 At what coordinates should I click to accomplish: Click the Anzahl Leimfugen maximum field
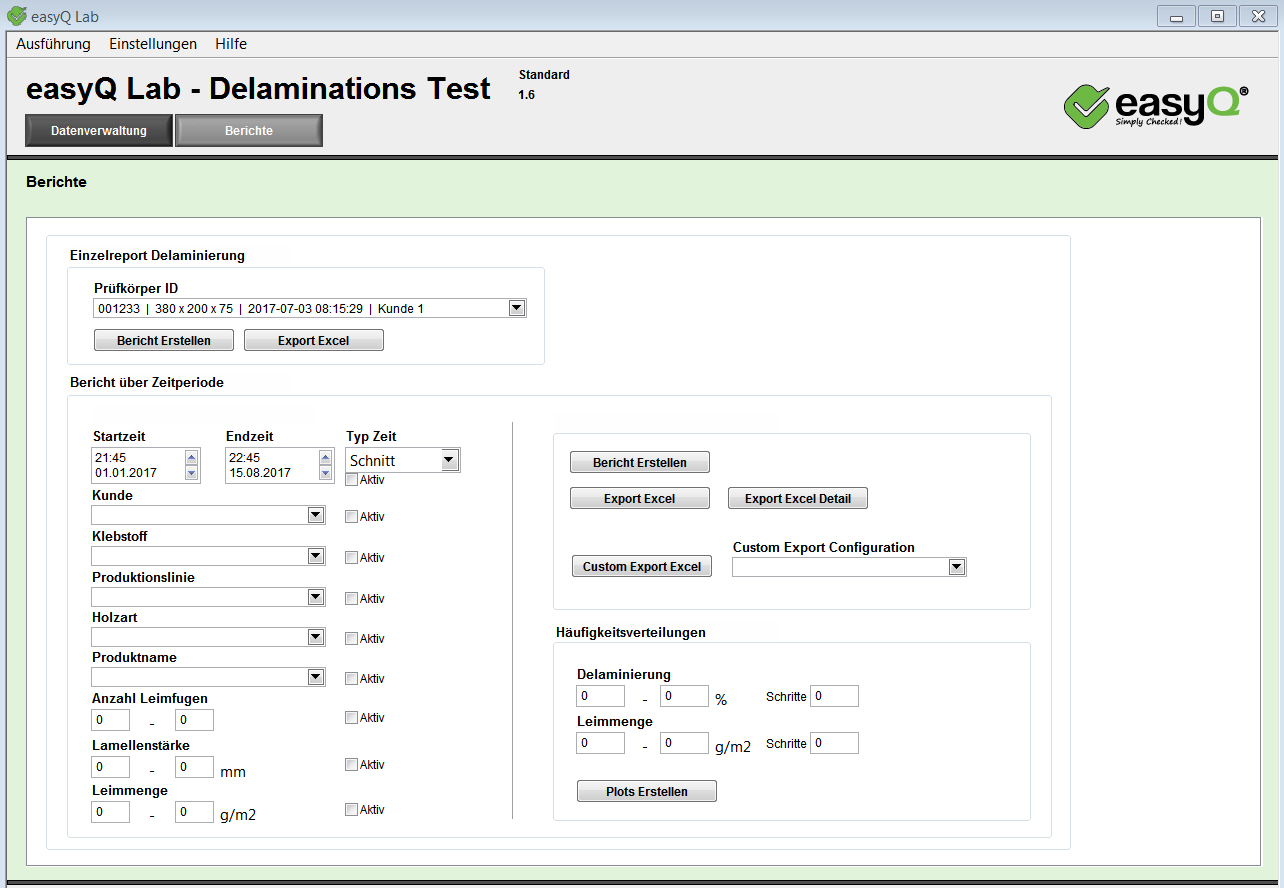tap(194, 720)
